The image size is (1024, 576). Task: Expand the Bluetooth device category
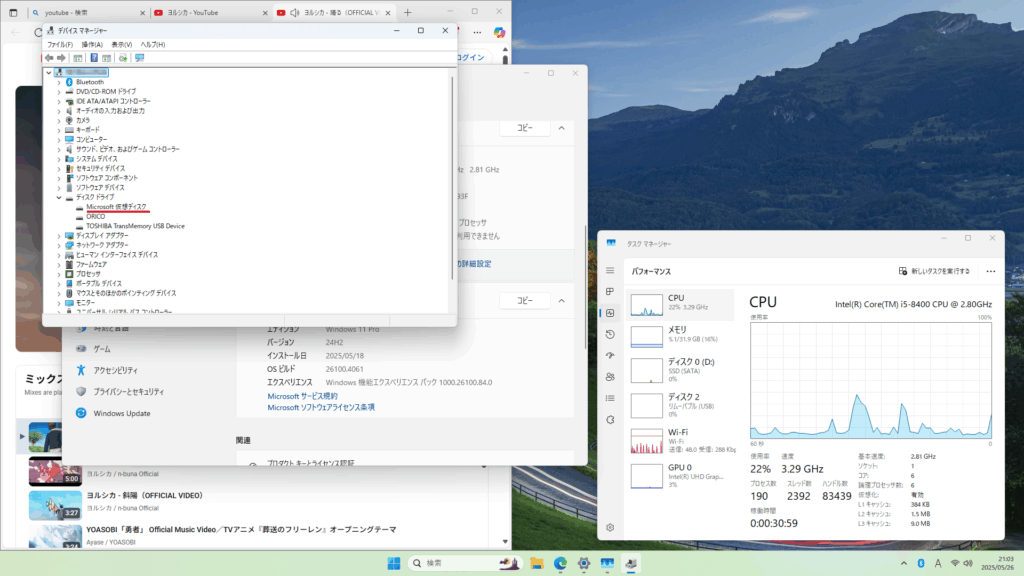tap(59, 82)
